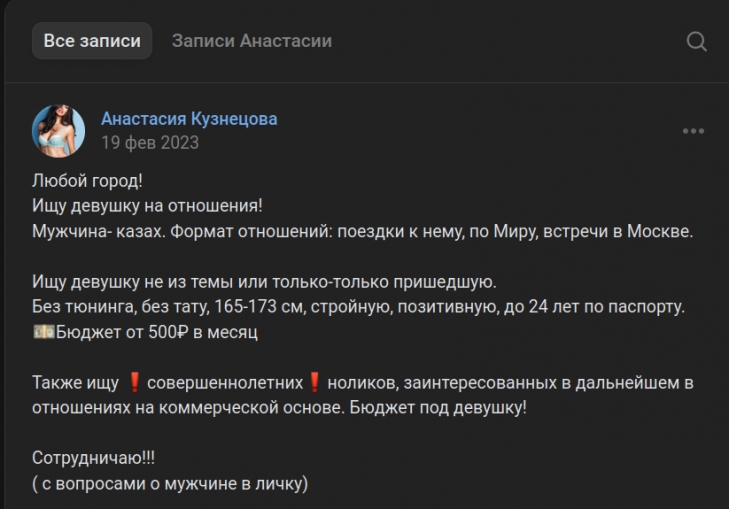This screenshot has height=509, width=729.
Task: Open Анастасия Кузнецова's profile via name link
Action: [189, 119]
